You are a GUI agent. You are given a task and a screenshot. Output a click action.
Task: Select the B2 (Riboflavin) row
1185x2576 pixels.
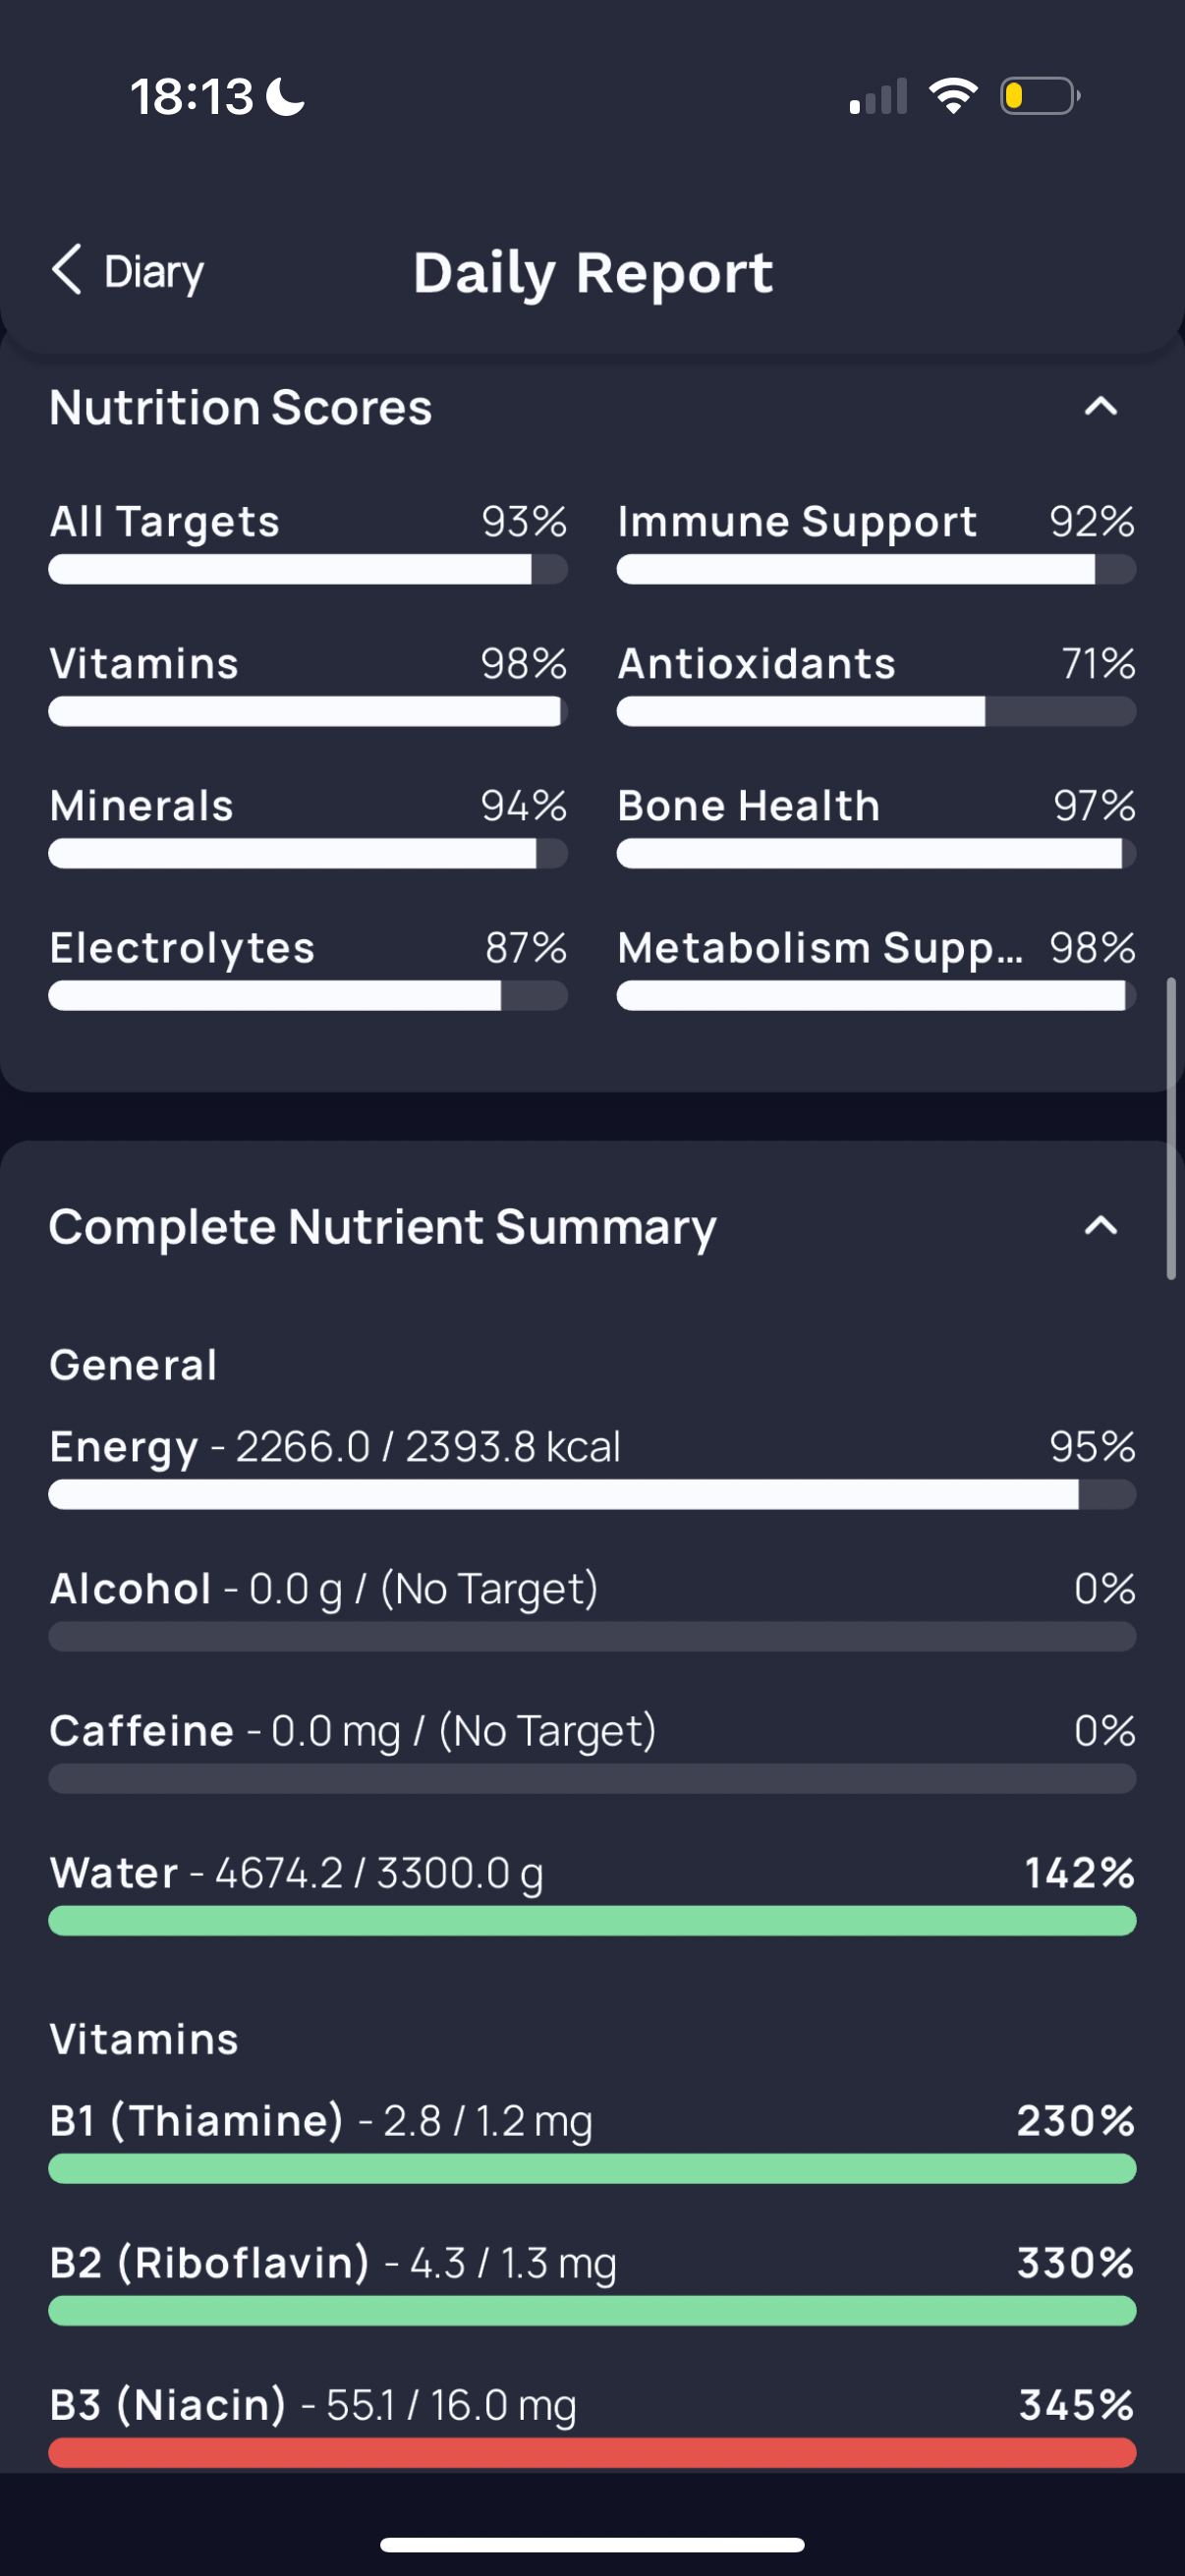tap(592, 2282)
